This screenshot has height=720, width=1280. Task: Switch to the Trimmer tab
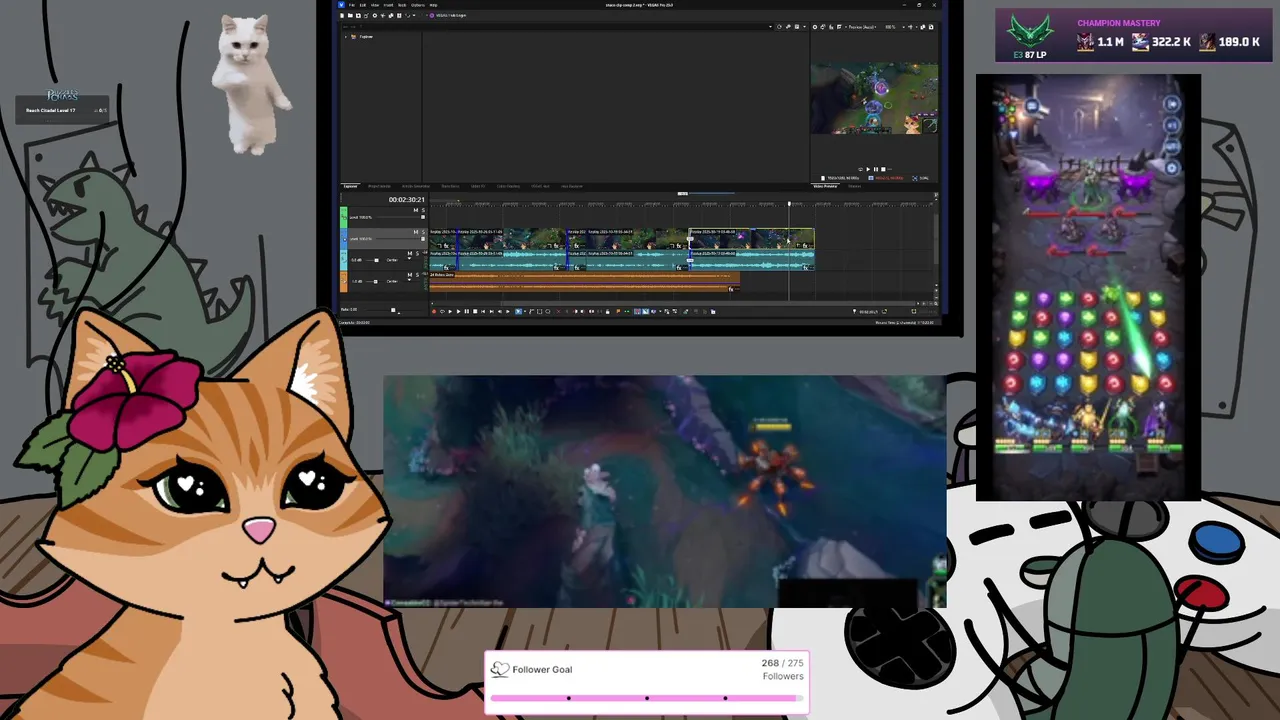pos(855,186)
